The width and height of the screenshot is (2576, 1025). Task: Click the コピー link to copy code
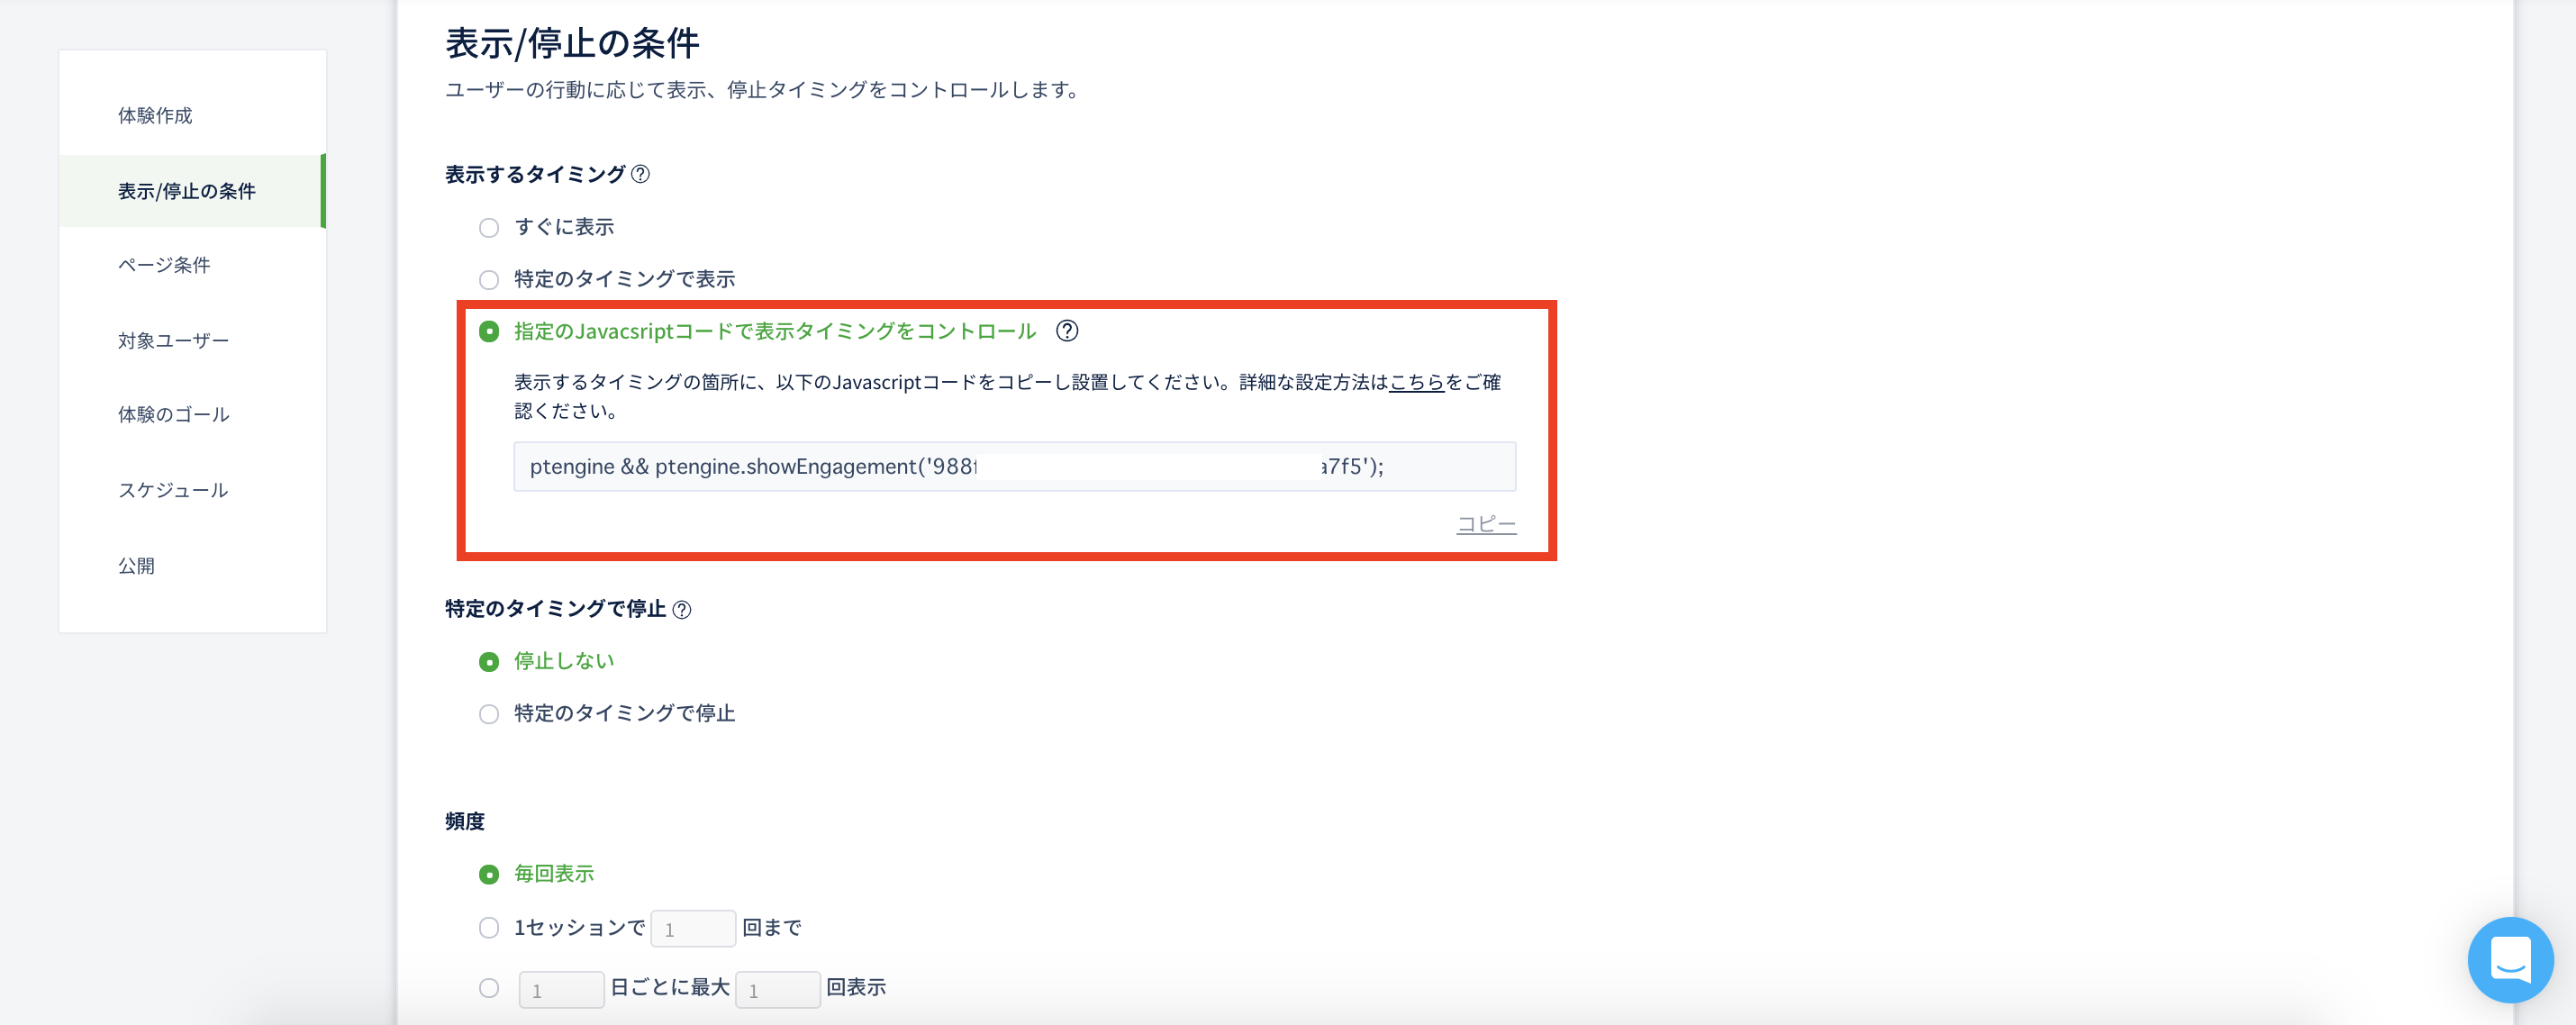click(x=1485, y=524)
